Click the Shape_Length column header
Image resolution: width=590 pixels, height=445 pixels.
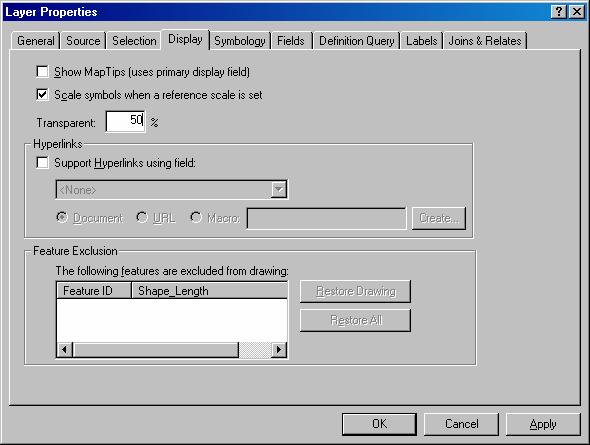210,291
